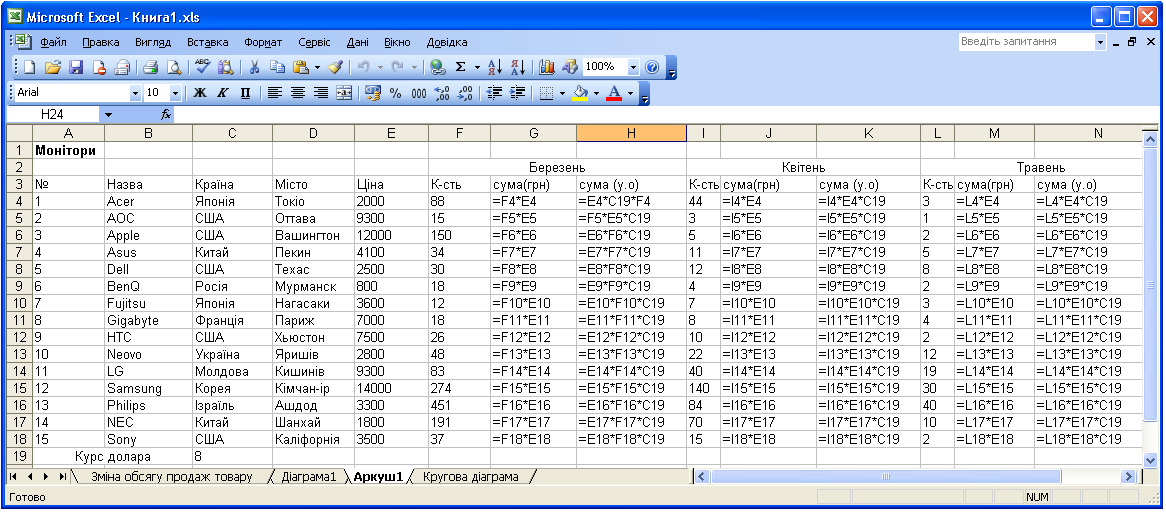
Task: Increase decimal places
Action: 442,93
